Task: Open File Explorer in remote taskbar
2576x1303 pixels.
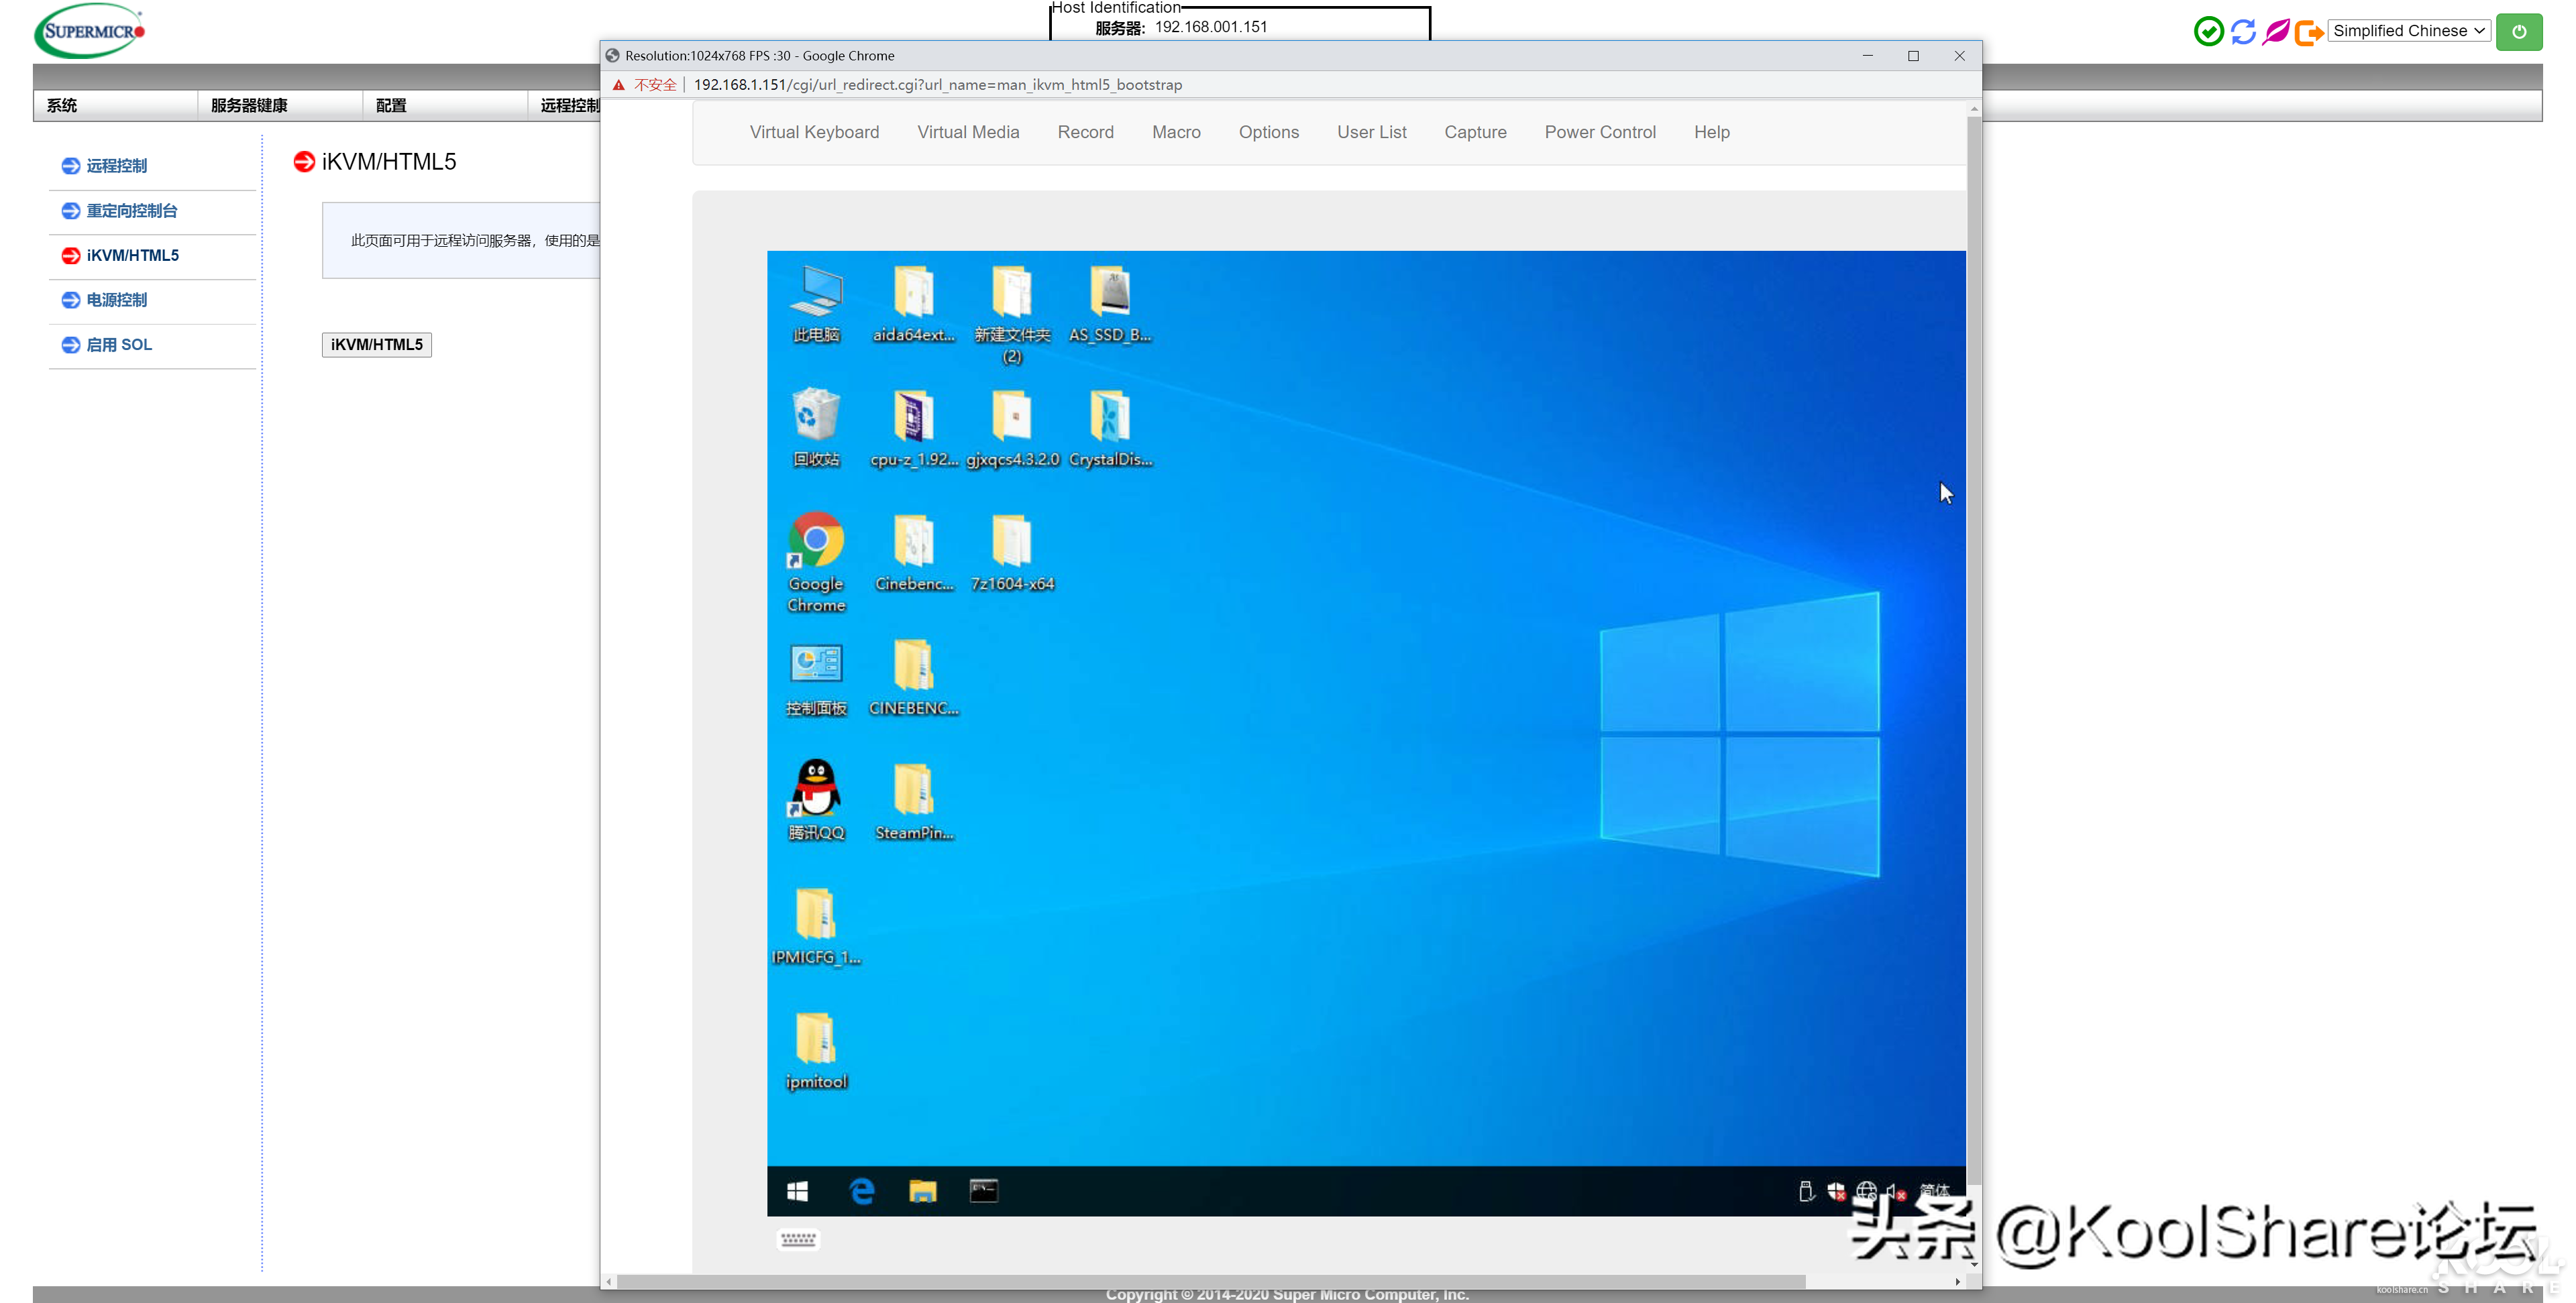Action: 922,1191
